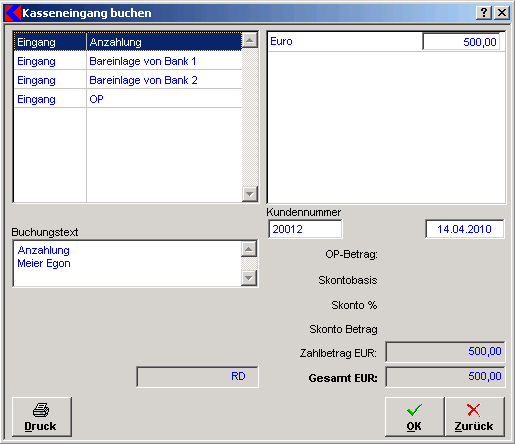The height and width of the screenshot is (444, 515).
Task: Click the Euro amount field 500,00
Action: pos(461,42)
